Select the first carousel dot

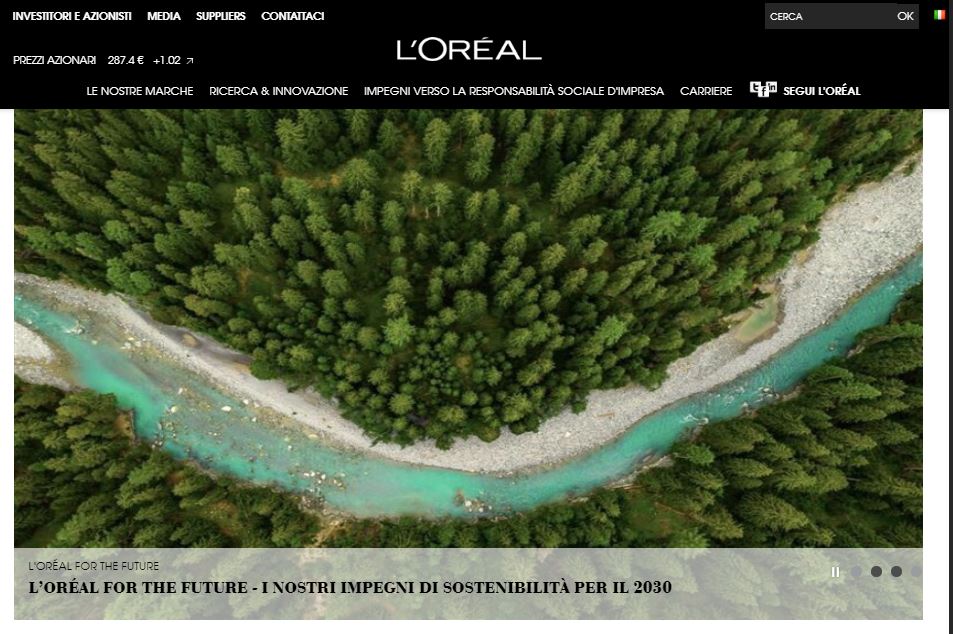856,571
